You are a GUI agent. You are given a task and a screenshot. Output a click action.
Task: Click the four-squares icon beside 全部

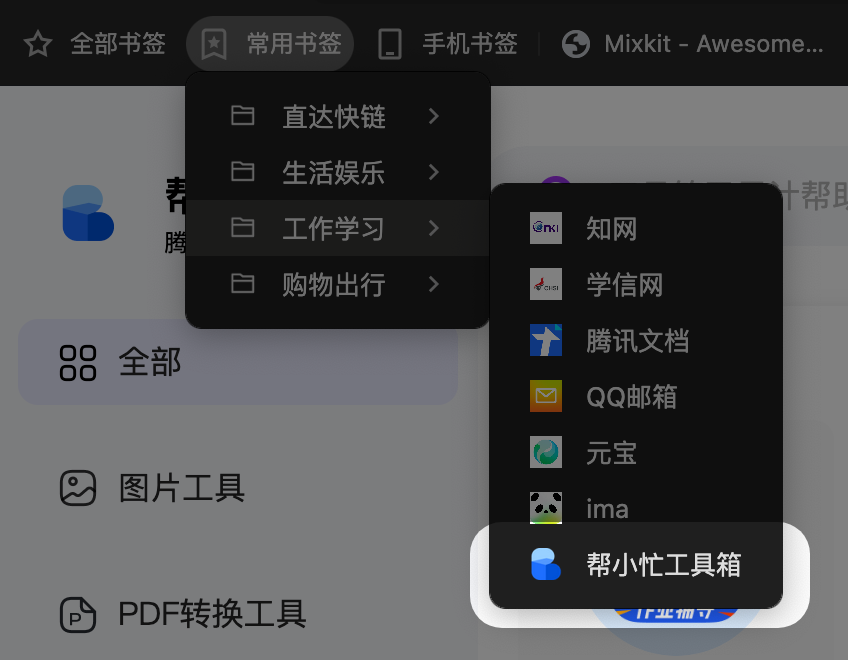pos(78,362)
